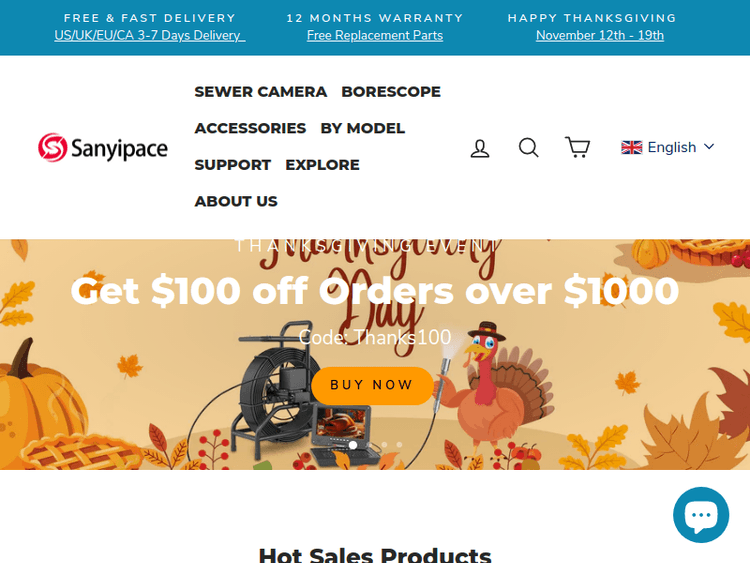750x563 pixels.
Task: Click the Buy Now button
Action: (x=372, y=386)
